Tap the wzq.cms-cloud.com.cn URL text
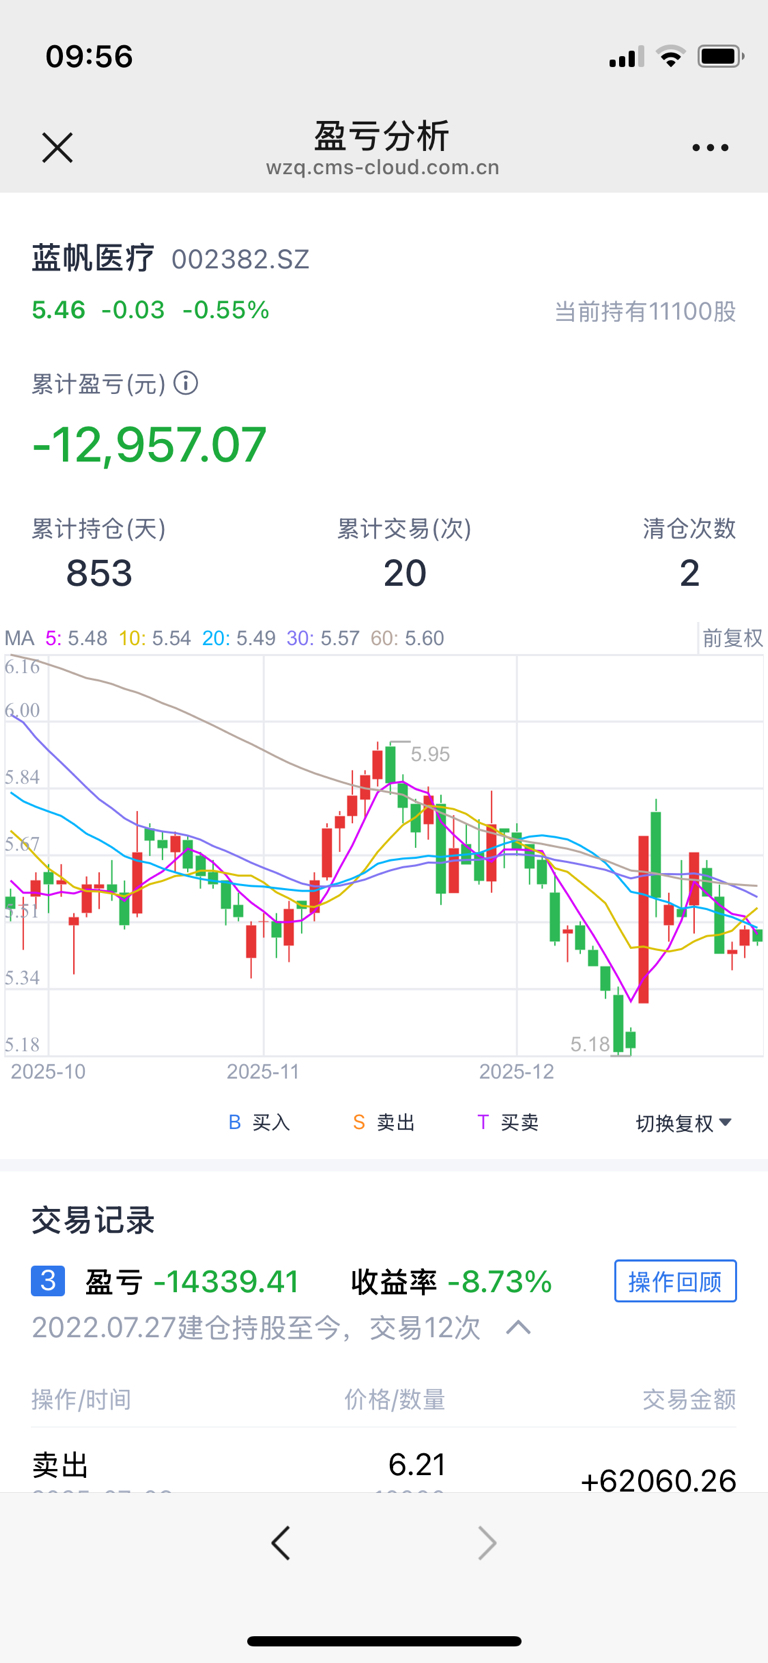The height and width of the screenshot is (1663, 768). coord(383,168)
